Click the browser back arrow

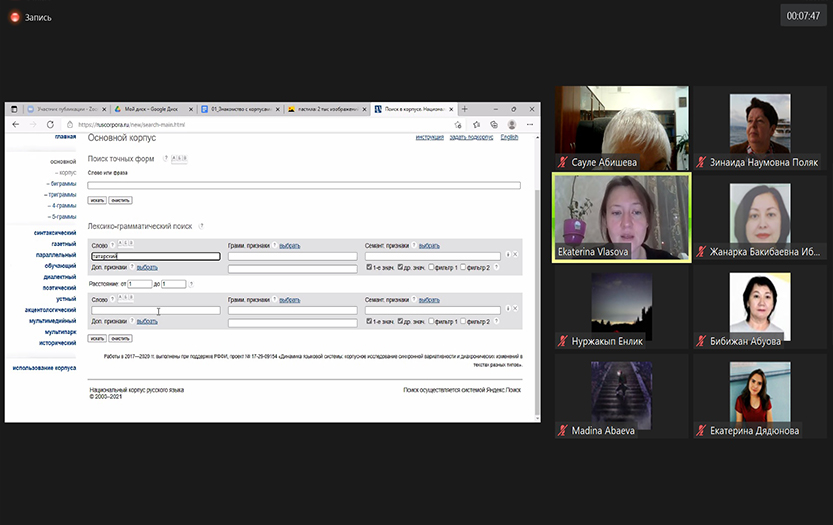(15, 124)
